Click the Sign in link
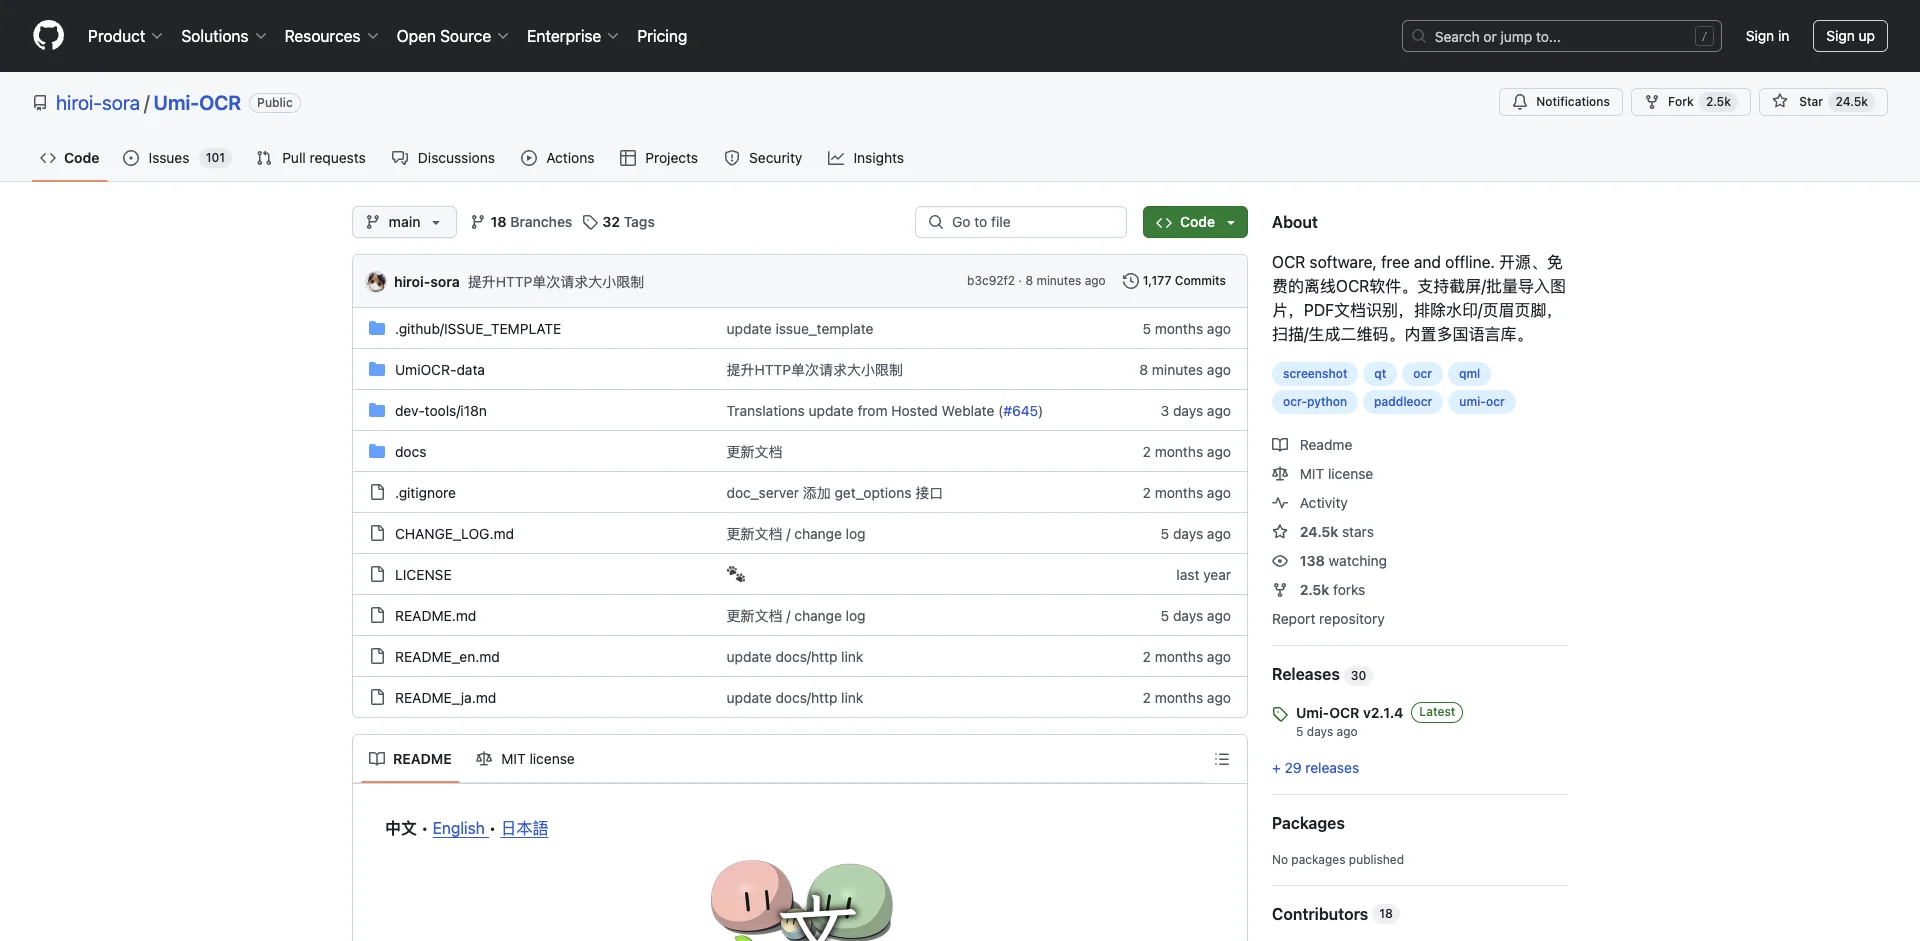Viewport: 1920px width, 941px height. tap(1767, 36)
